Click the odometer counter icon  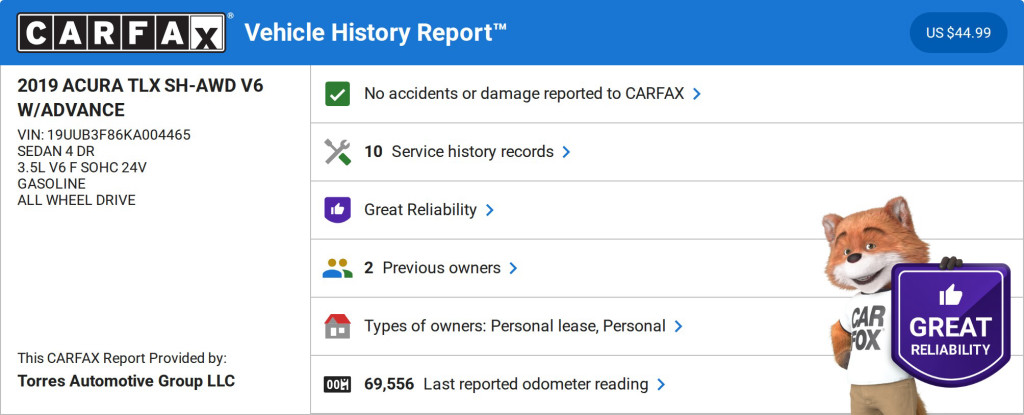pos(338,384)
